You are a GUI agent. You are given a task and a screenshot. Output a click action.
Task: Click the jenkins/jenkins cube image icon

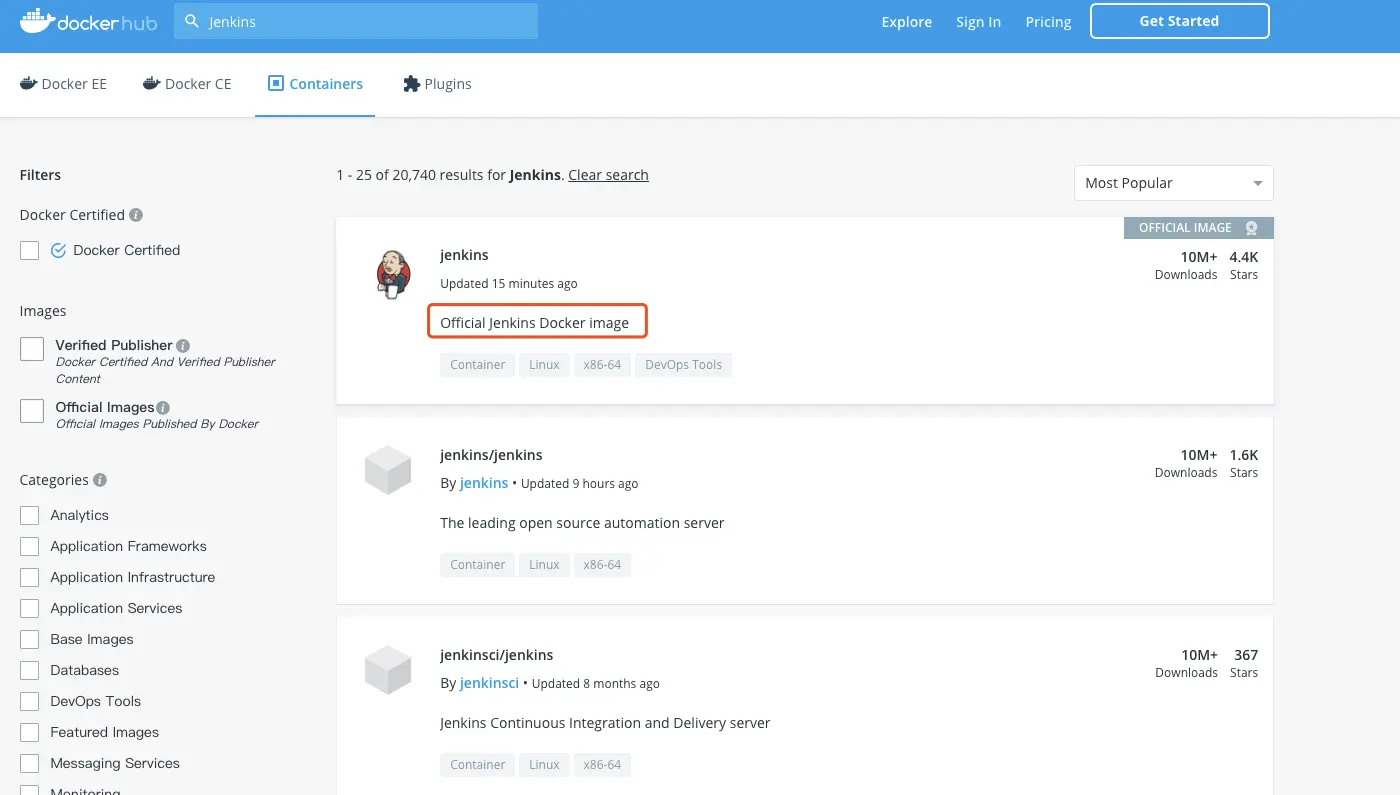388,470
